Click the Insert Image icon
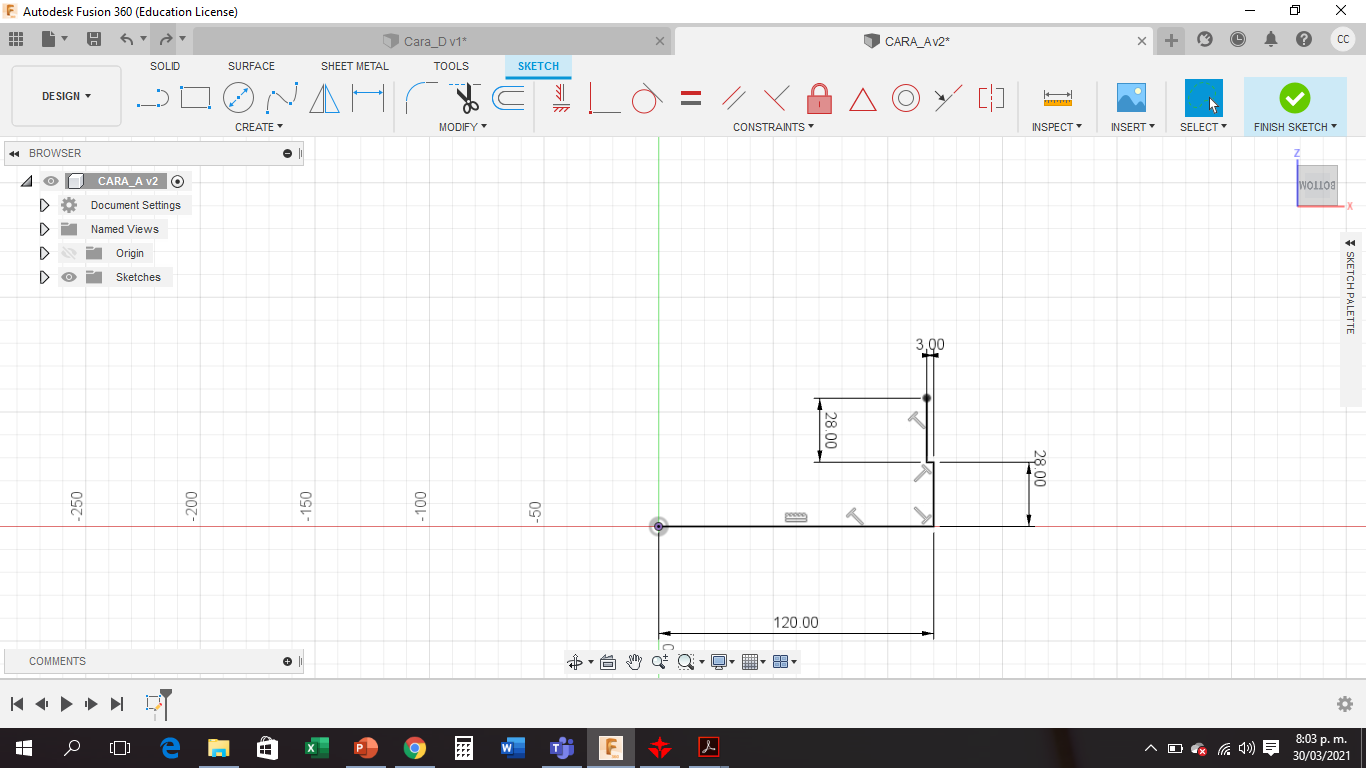The width and height of the screenshot is (1366, 768). 1131,98
